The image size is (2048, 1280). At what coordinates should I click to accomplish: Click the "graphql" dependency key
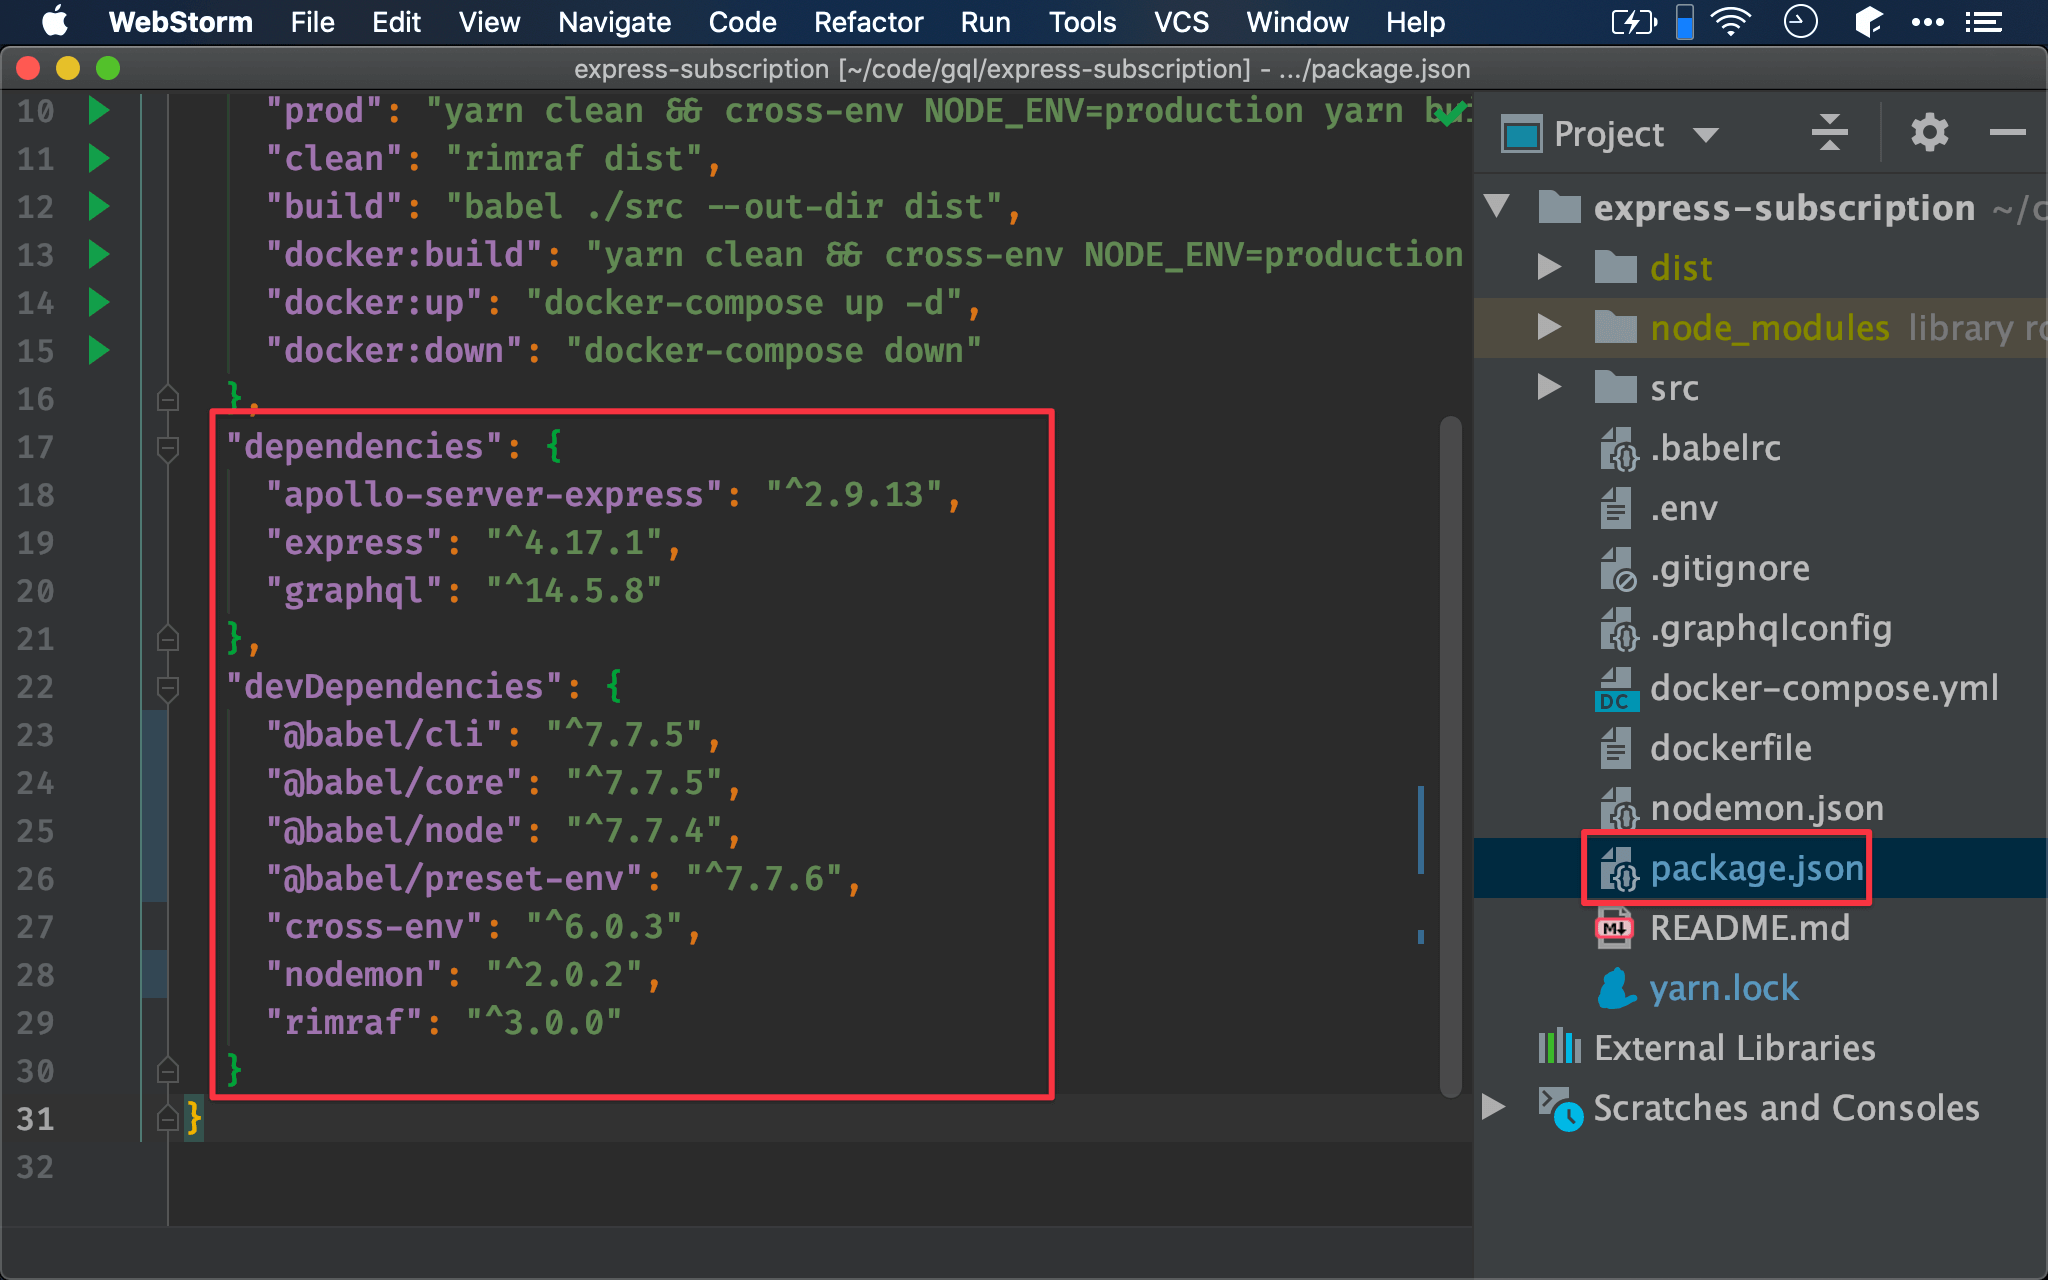pyautogui.click(x=353, y=591)
